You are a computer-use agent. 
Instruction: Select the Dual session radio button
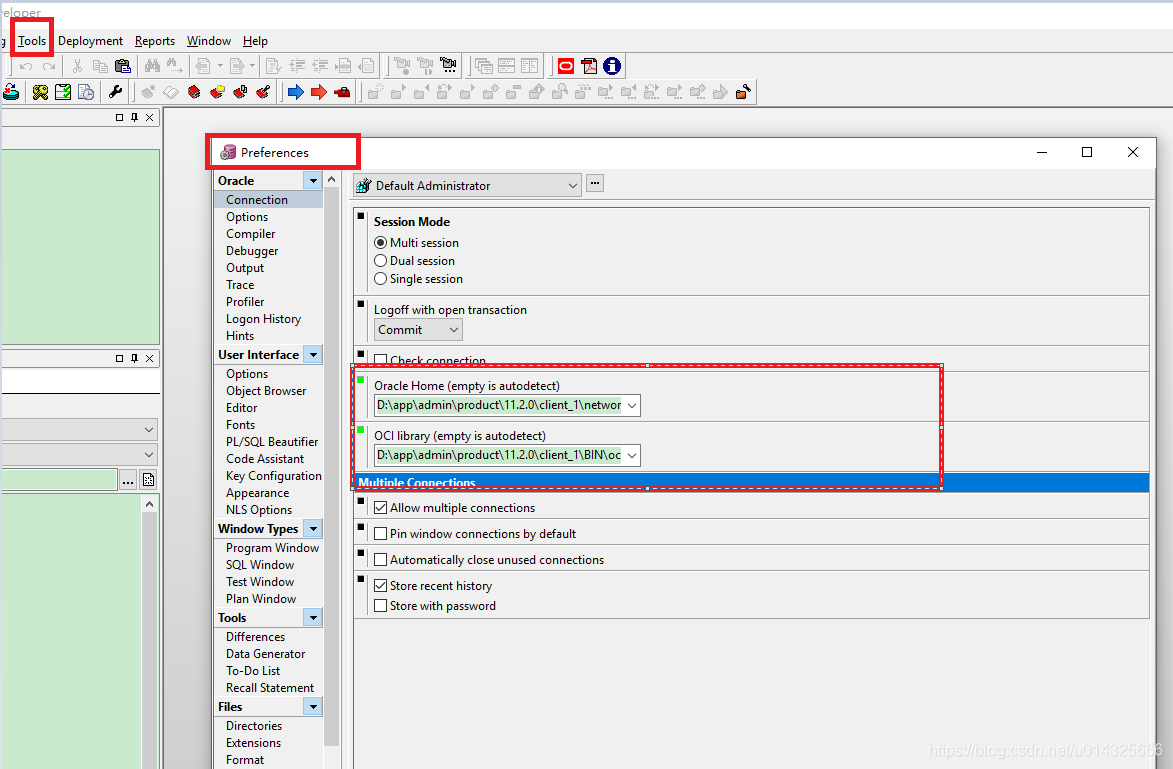tap(381, 260)
